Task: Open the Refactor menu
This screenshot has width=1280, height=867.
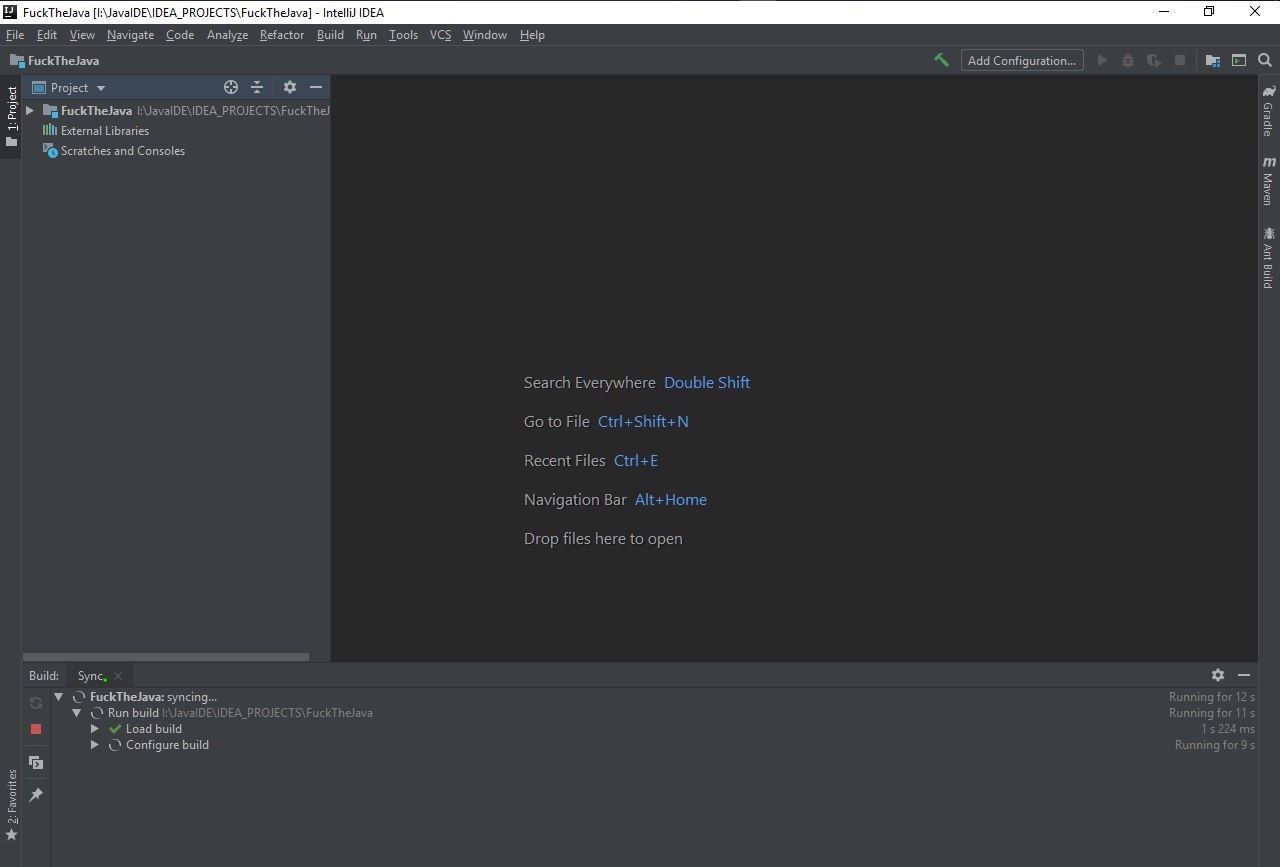Action: coord(282,35)
